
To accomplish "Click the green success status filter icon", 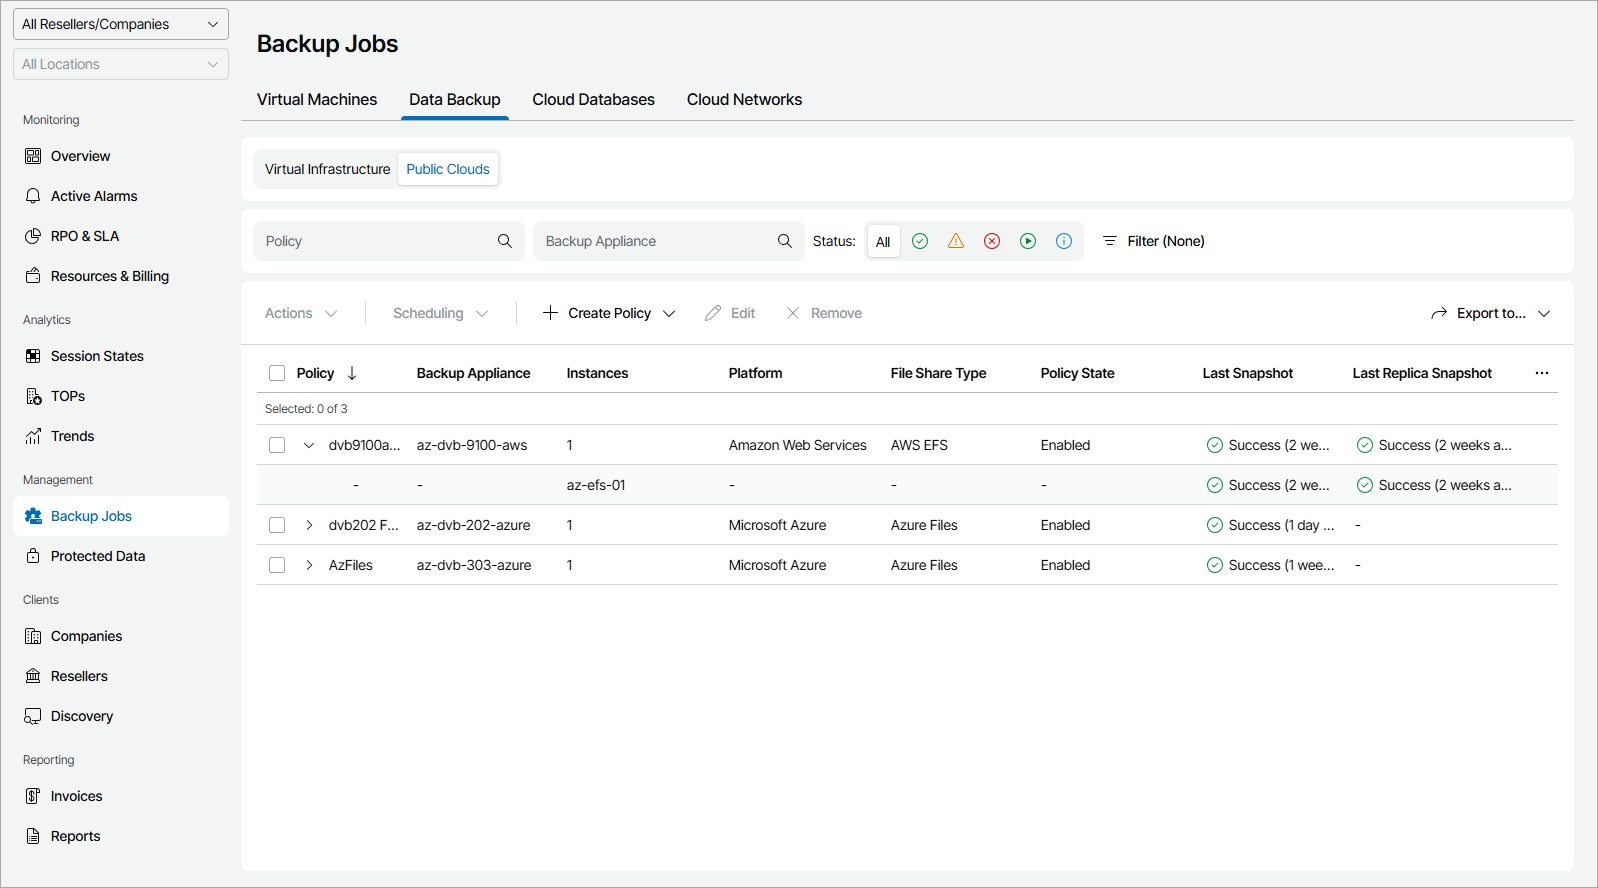I will tap(920, 241).
